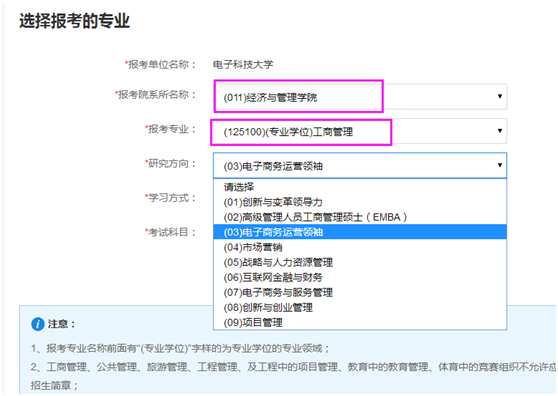Screen dimensions: 558x396
Task: Click the 研究方向 field showing (03)电子商务运营领袖
Action: click(360, 165)
